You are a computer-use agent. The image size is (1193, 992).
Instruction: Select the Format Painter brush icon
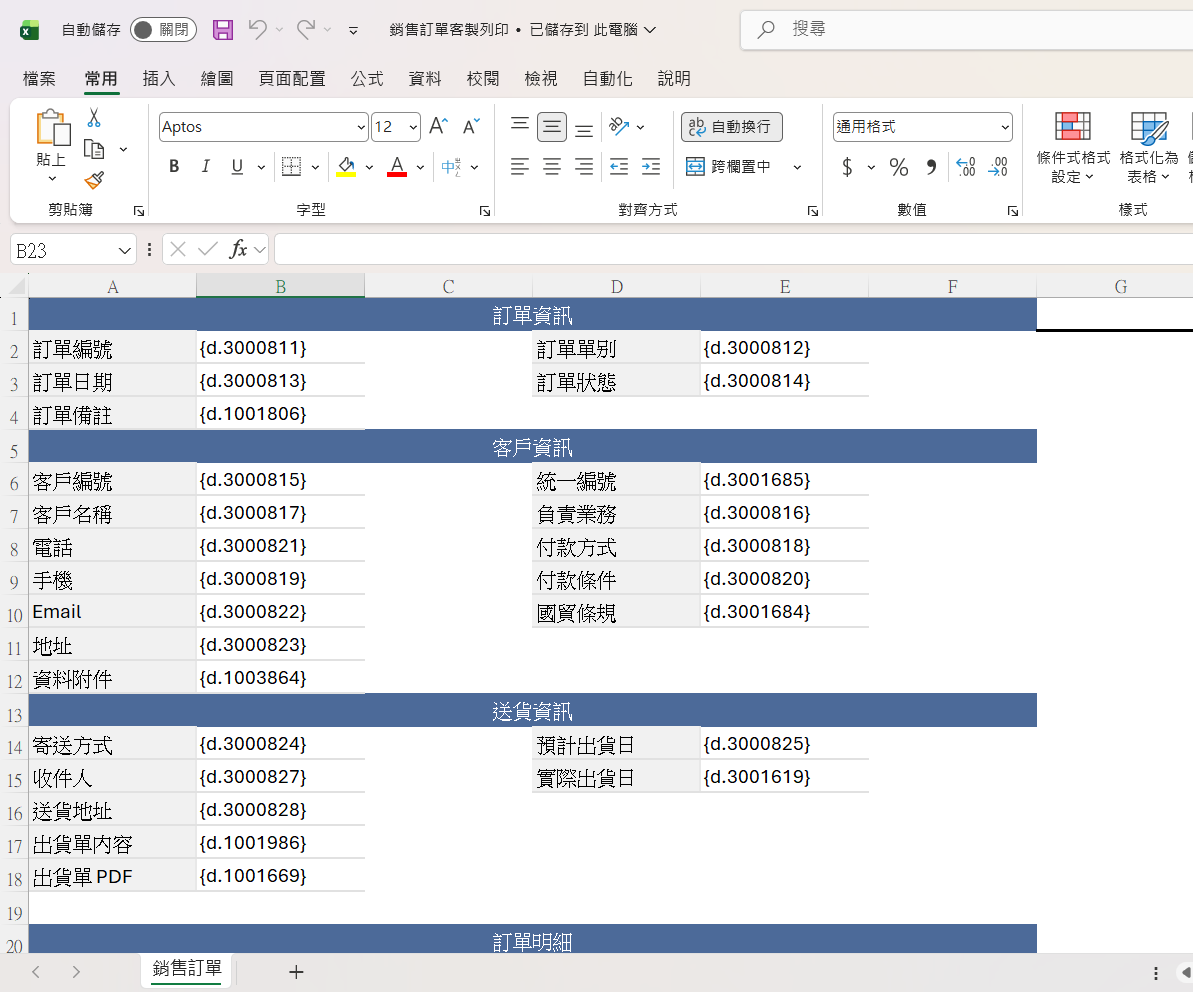pyautogui.click(x=94, y=180)
